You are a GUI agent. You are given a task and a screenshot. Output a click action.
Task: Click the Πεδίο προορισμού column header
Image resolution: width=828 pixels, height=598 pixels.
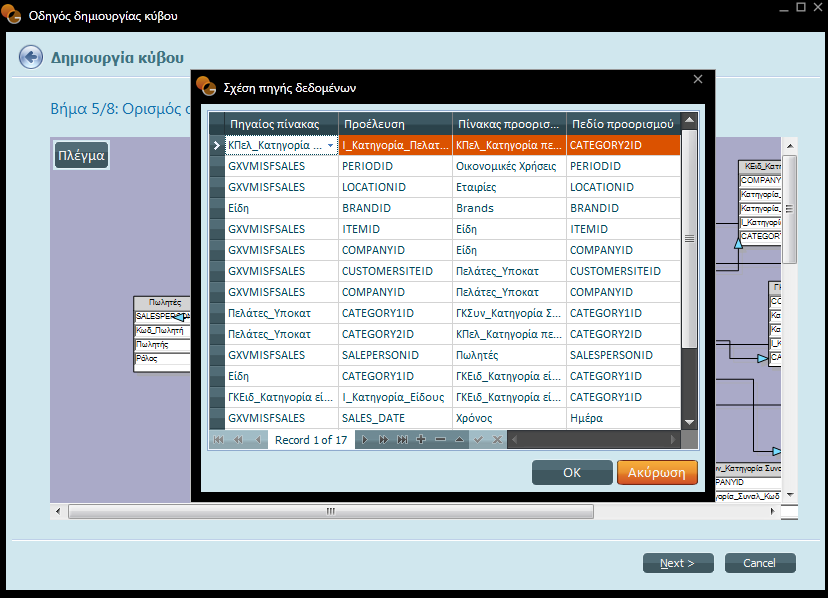click(x=624, y=124)
